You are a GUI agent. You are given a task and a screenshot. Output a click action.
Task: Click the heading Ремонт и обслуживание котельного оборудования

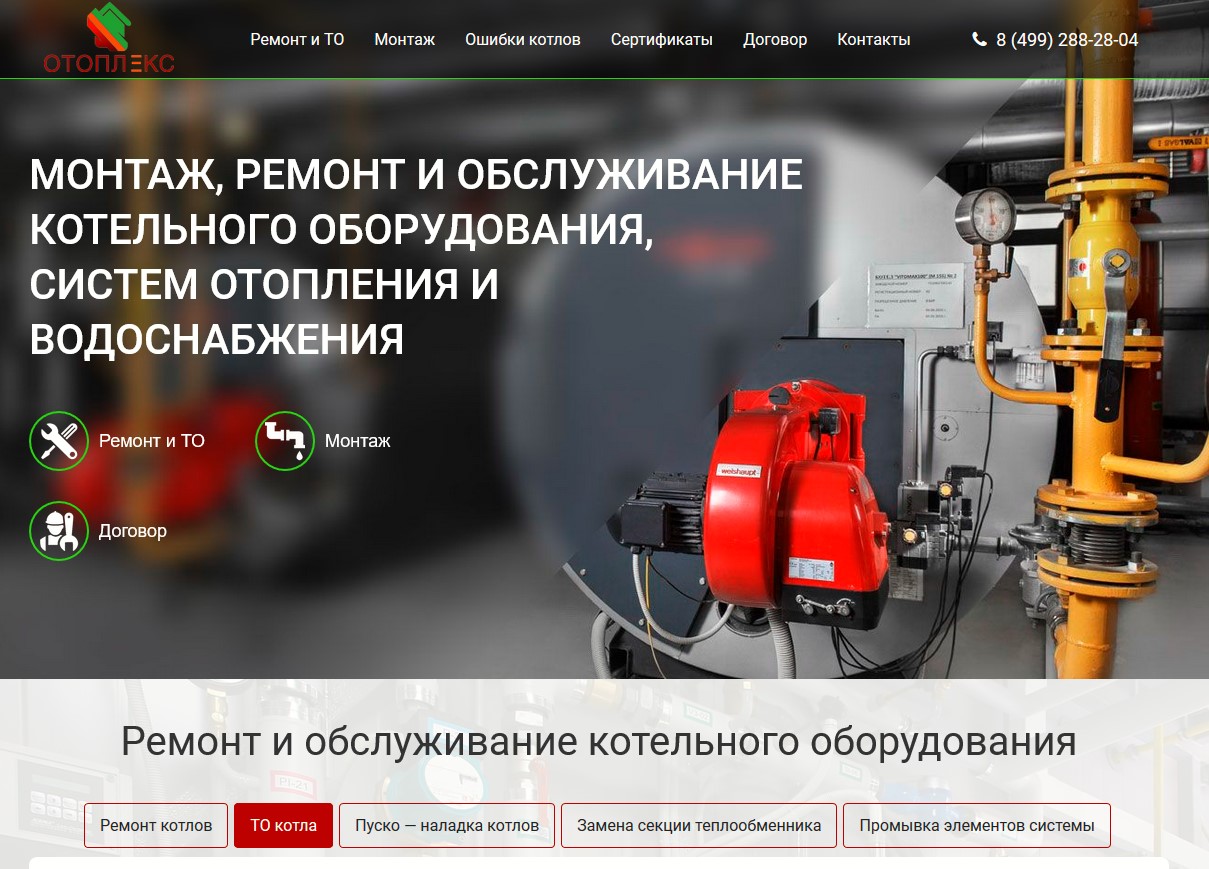pos(599,742)
